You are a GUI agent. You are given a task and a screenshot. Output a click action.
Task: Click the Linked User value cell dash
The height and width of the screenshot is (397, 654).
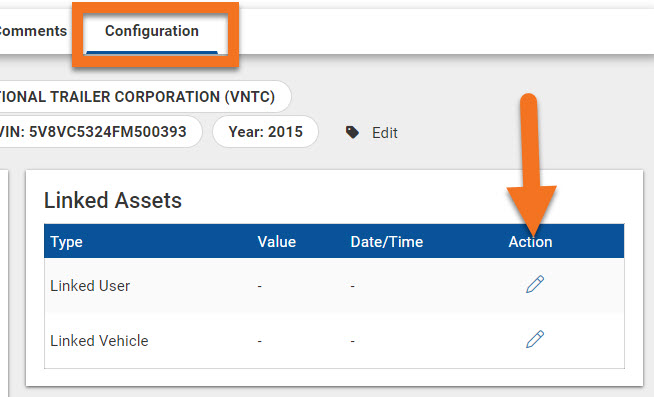259,286
